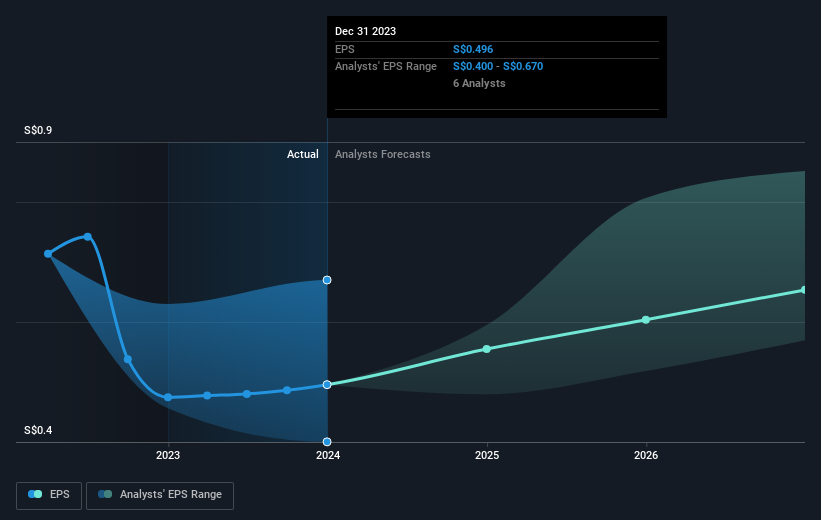Screen dimensions: 821x520
Task: Click the 2023 x-axis label
Action: (168, 455)
